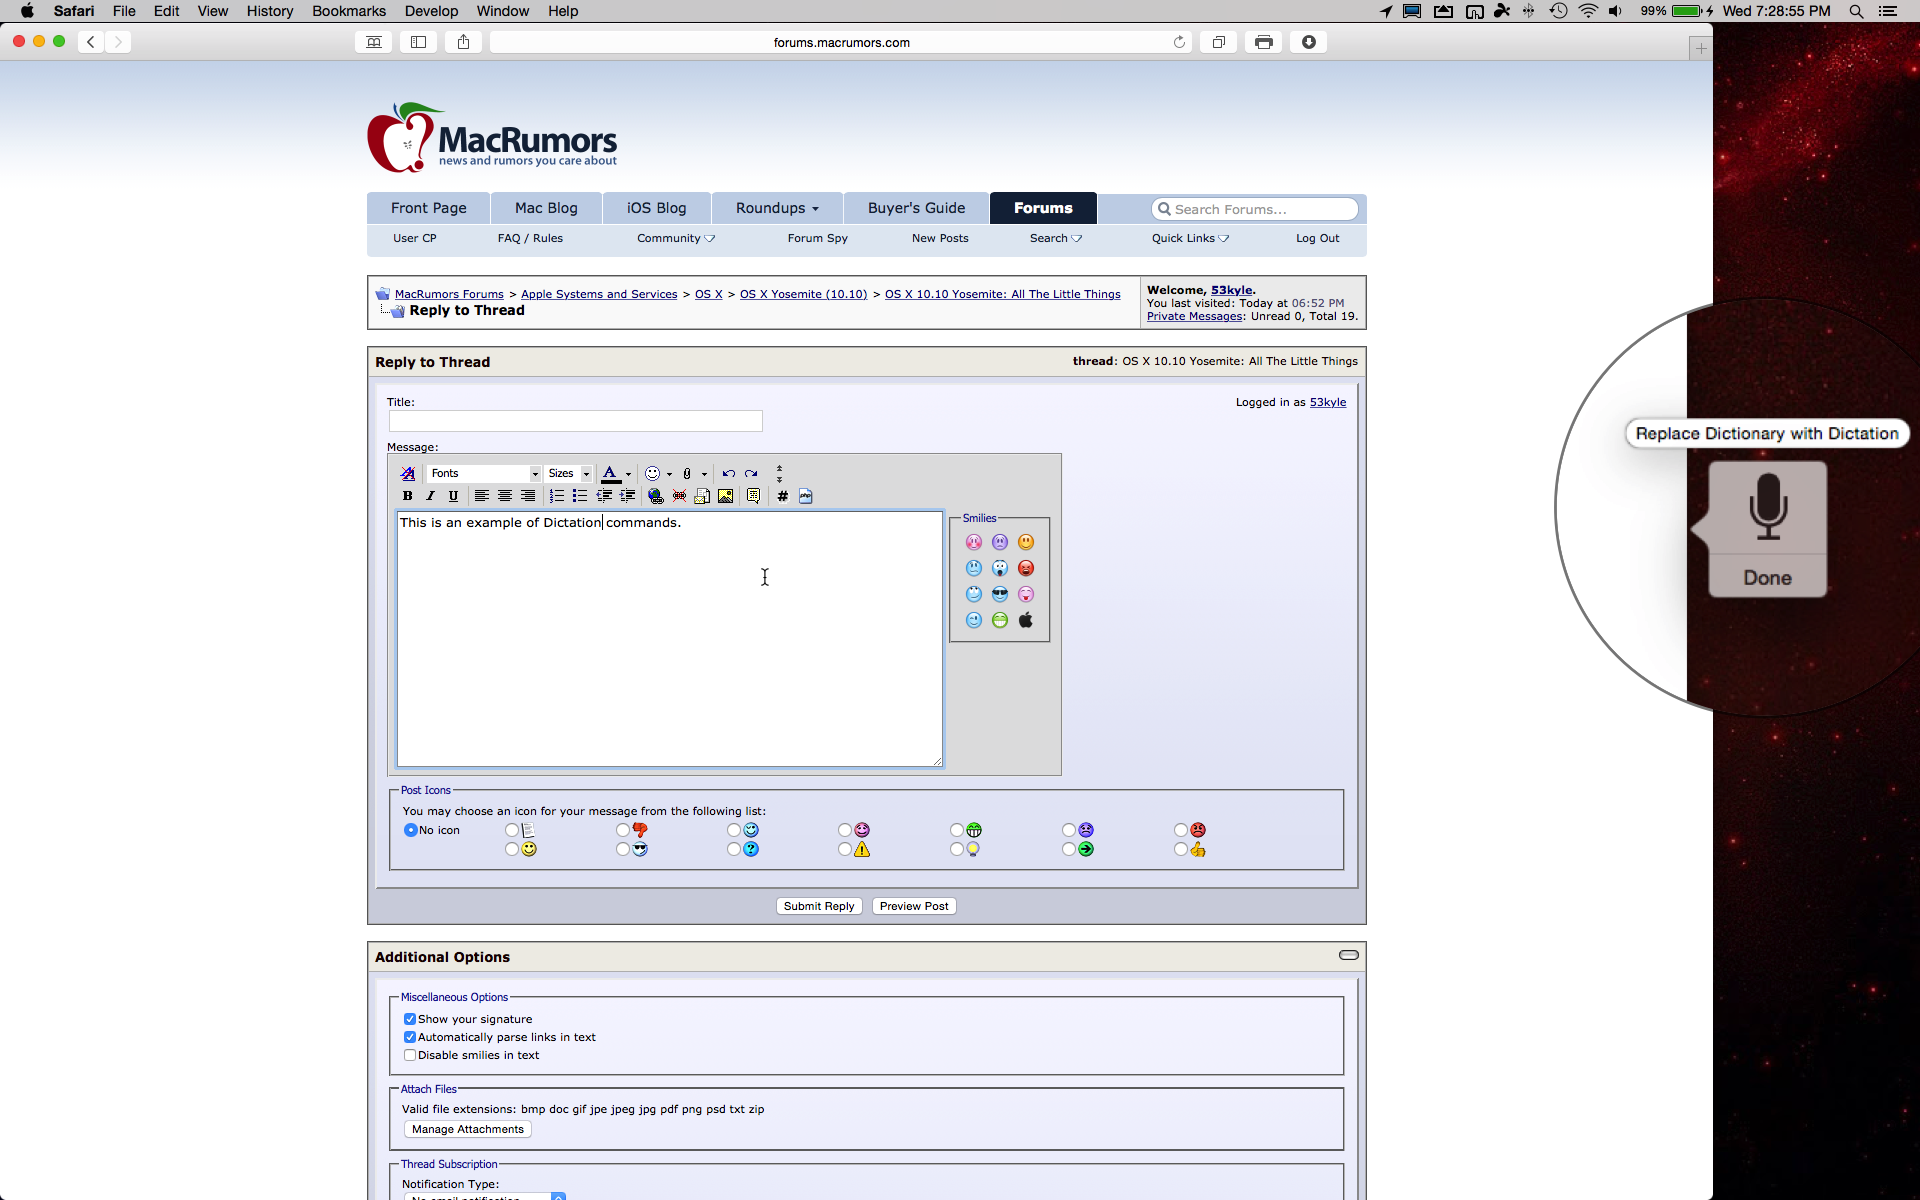Click the Manage Attachments button
Screen dimensions: 1920x1200
tap(468, 1129)
